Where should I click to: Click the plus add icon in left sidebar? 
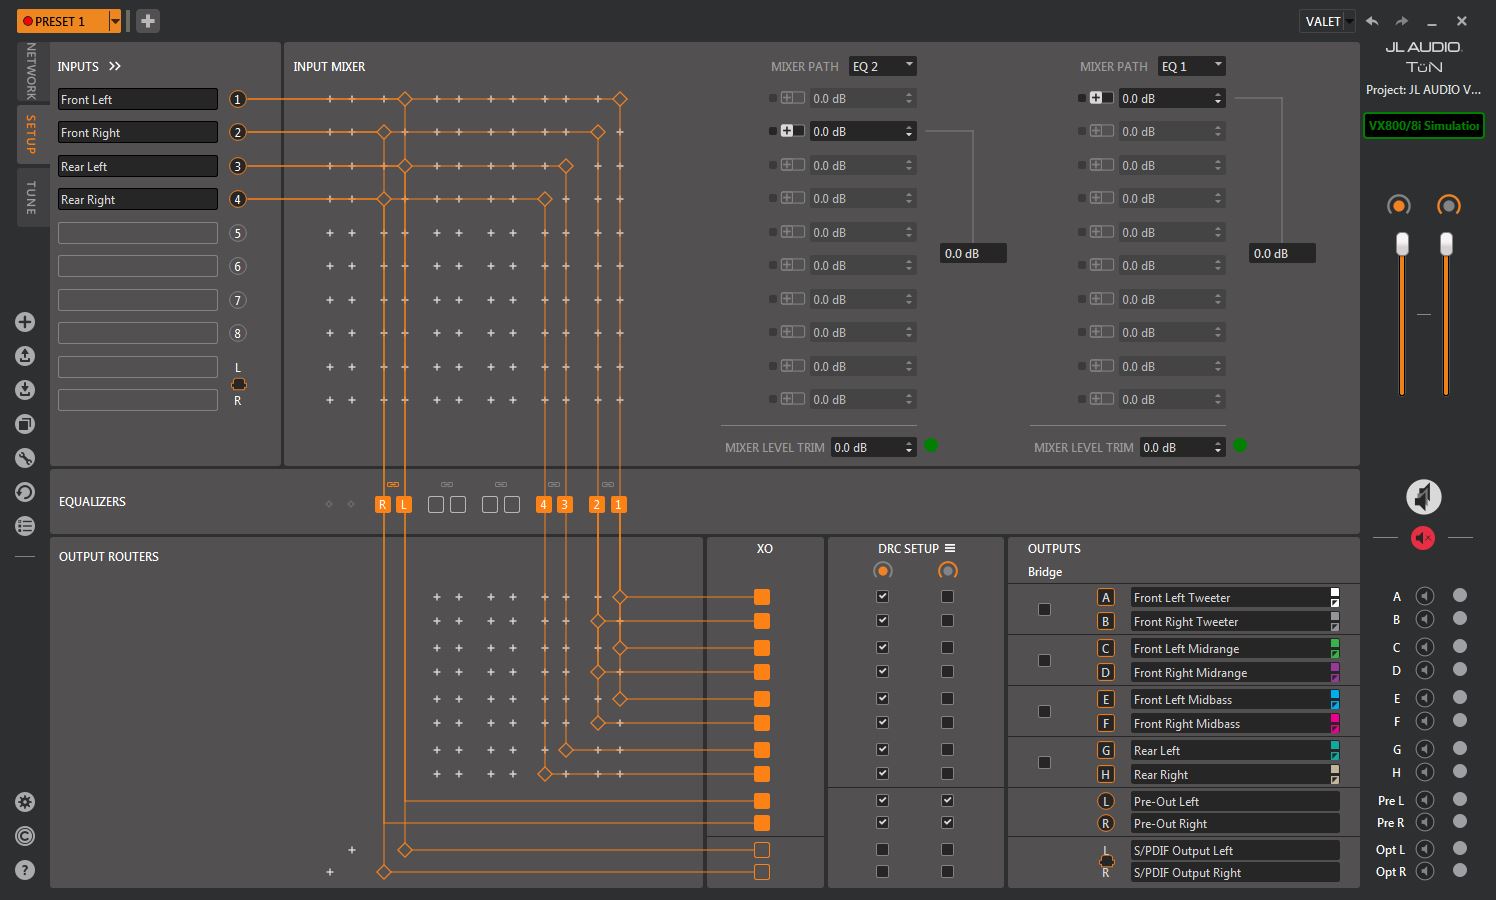pos(25,322)
